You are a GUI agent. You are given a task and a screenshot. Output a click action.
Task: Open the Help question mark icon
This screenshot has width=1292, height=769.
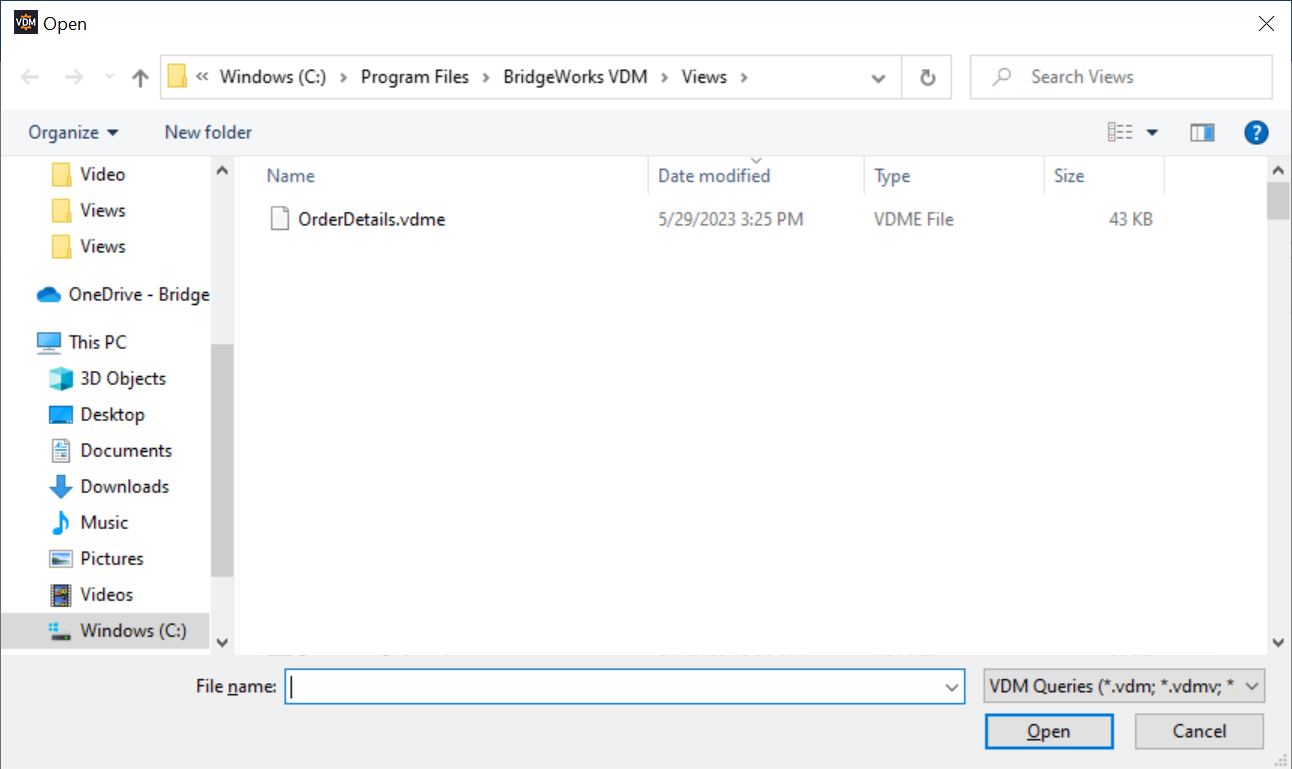click(1256, 131)
